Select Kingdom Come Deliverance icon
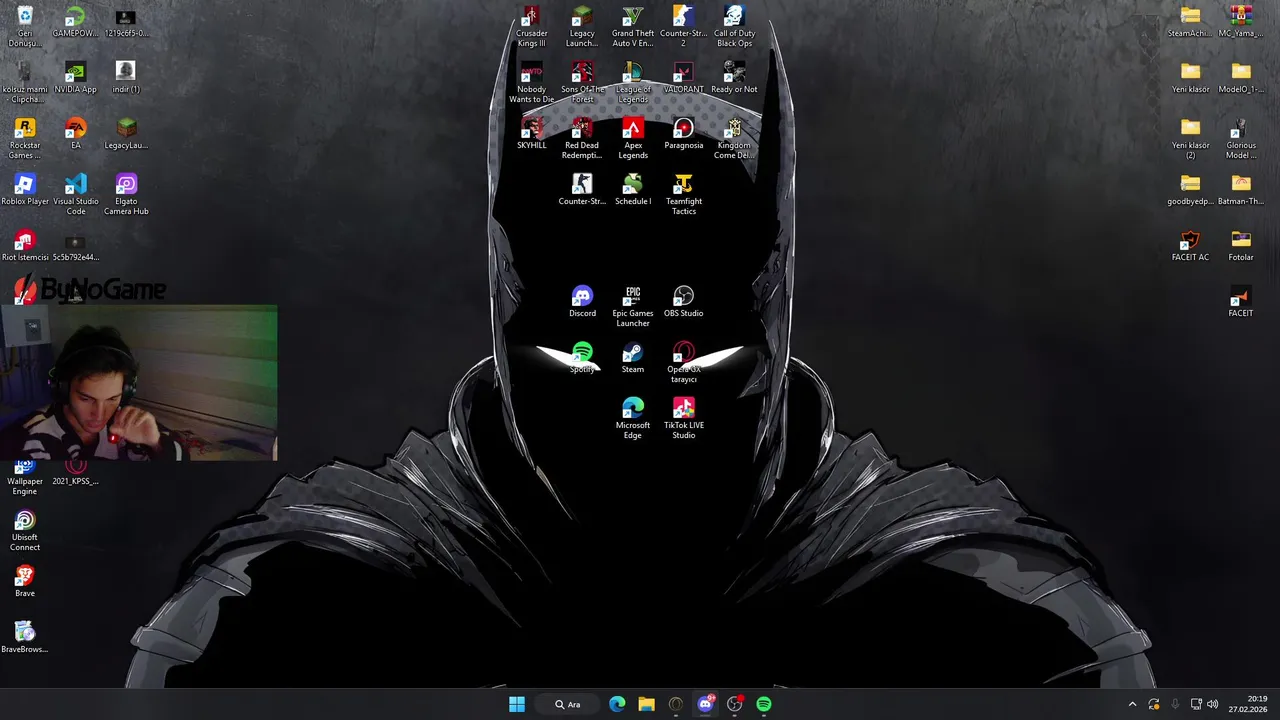 point(734,139)
